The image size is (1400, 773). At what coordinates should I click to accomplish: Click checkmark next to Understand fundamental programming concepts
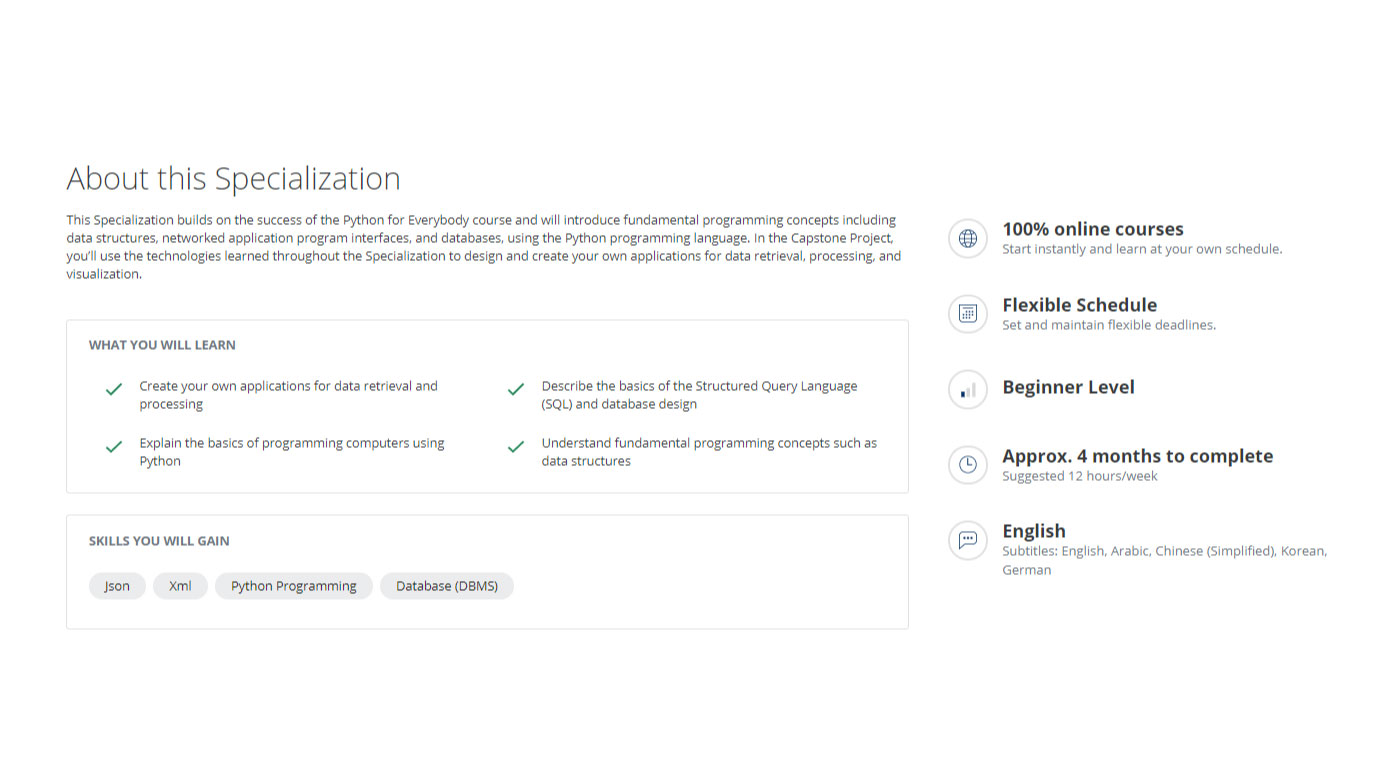516,446
